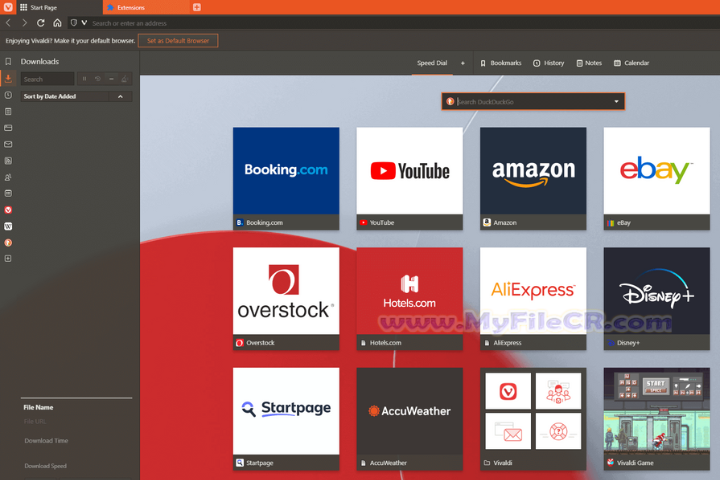
Task: Open the Bookmarks start page tab
Action: [x=501, y=63]
